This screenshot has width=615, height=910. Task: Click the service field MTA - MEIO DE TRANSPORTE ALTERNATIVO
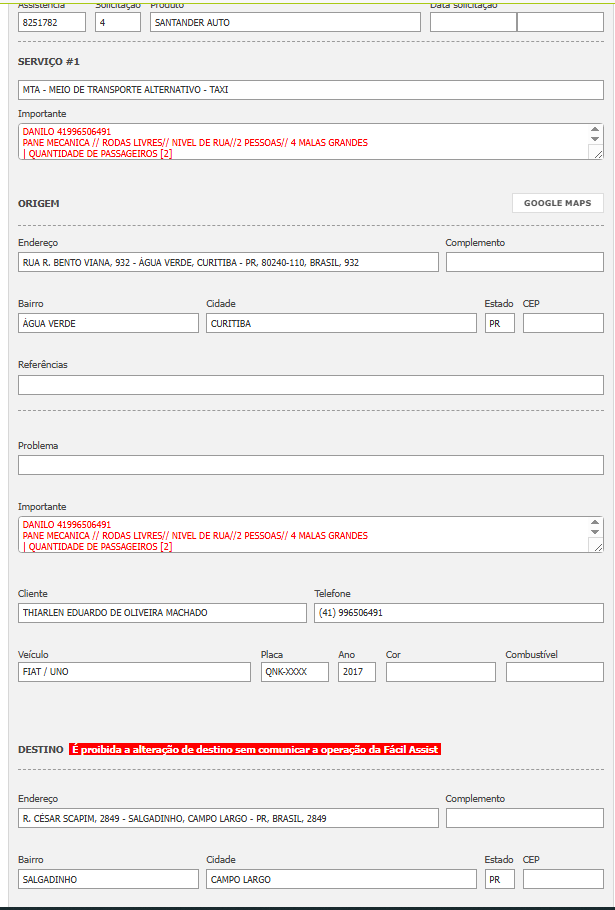(310, 90)
